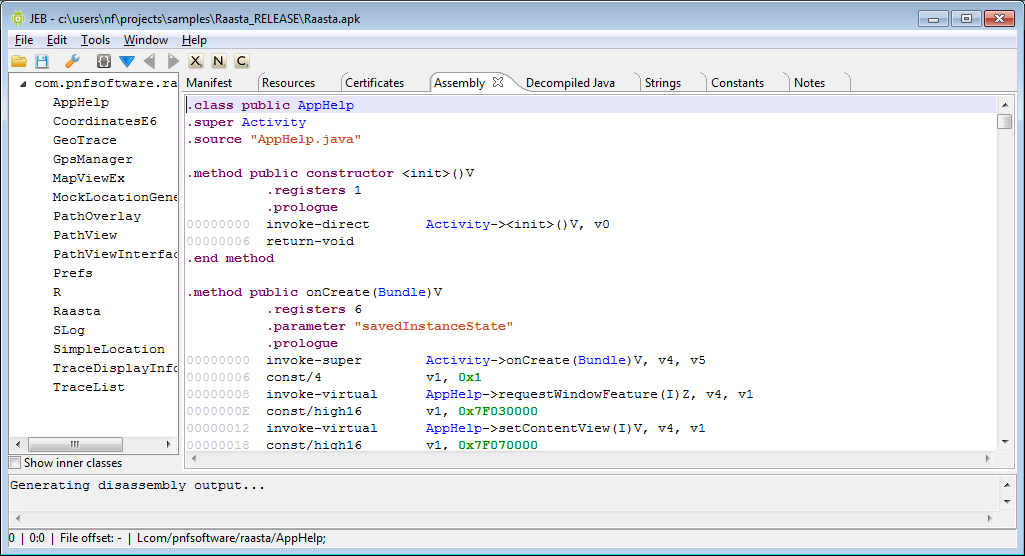Open the File menu
Viewport: 1025px width, 556px height.
pos(24,40)
